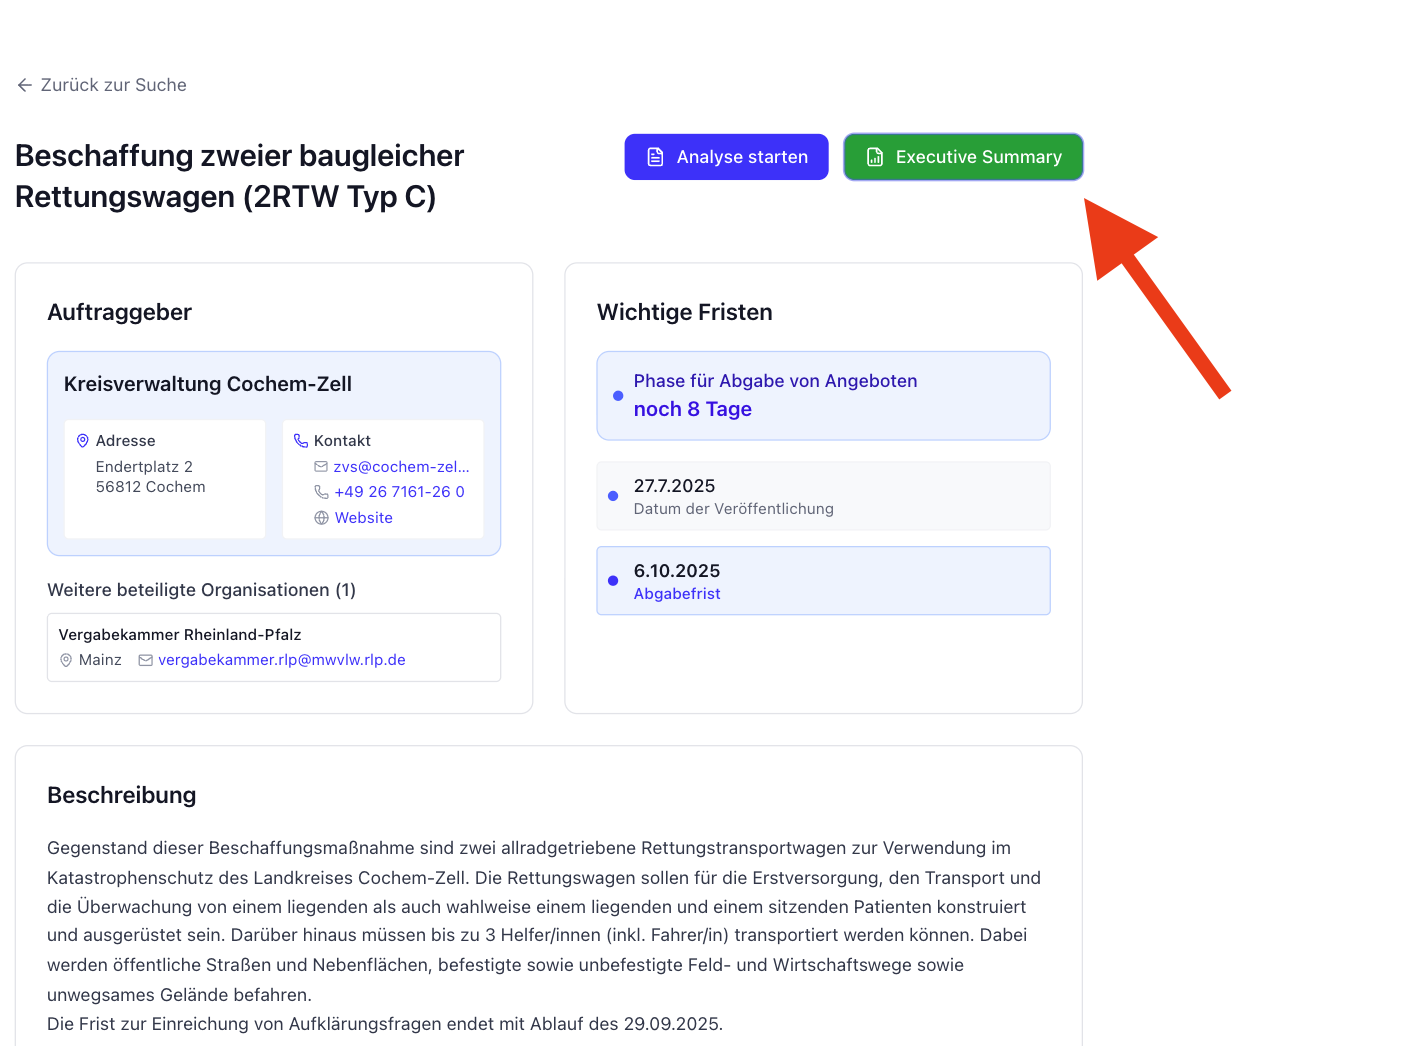Click the Phase für Abgabe von Angeboten card
The image size is (1408, 1046).
tap(823, 396)
